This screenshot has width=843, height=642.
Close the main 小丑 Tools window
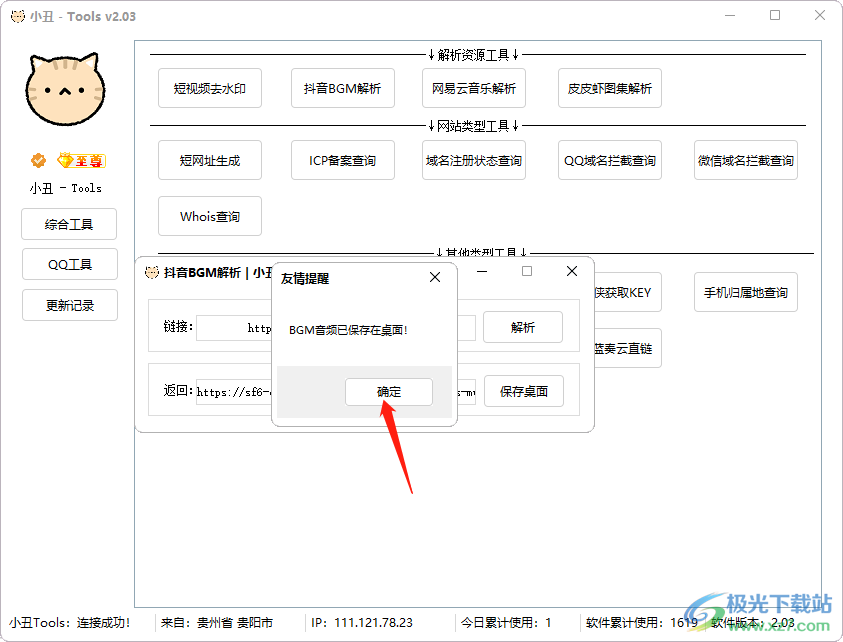click(x=820, y=15)
